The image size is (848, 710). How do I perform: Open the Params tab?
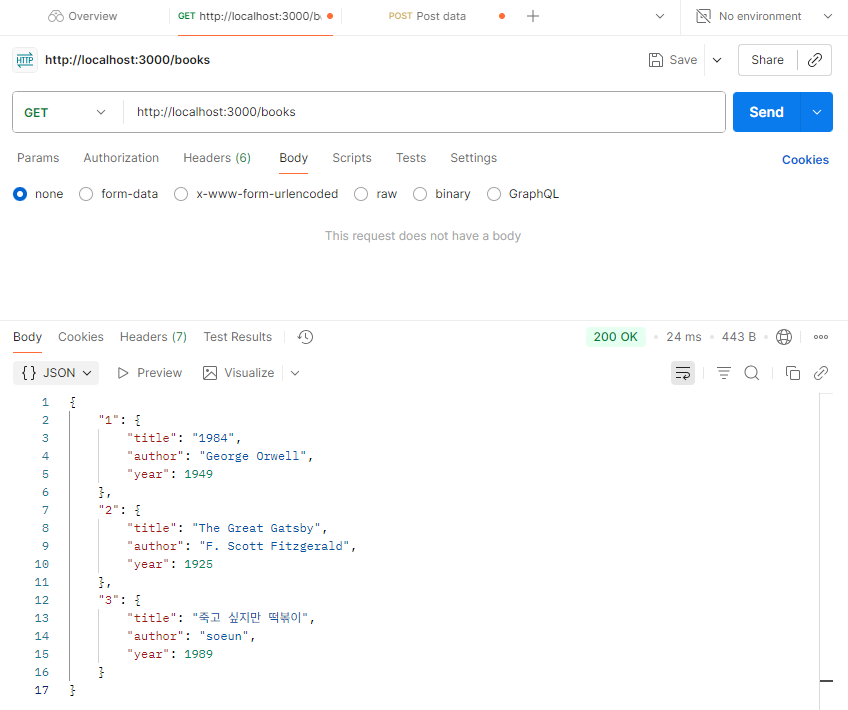(x=38, y=158)
